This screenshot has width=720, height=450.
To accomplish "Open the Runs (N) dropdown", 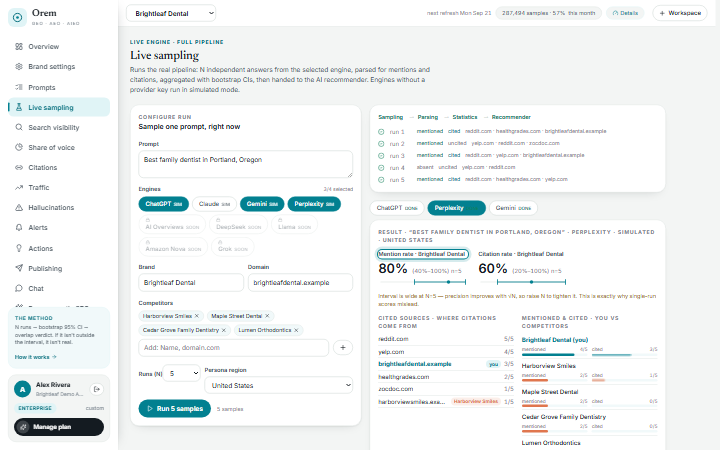I will coord(182,373).
